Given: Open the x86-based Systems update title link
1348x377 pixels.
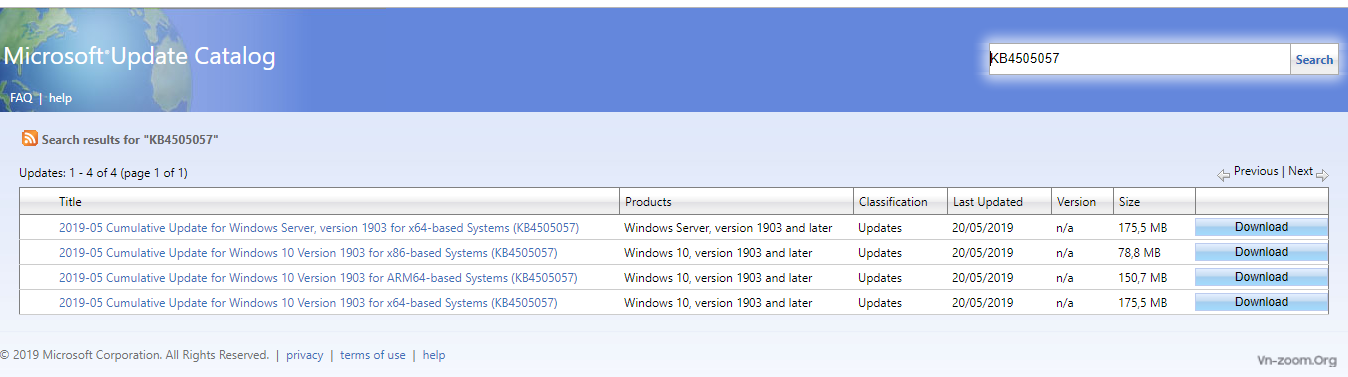Looking at the screenshot, I should (308, 253).
